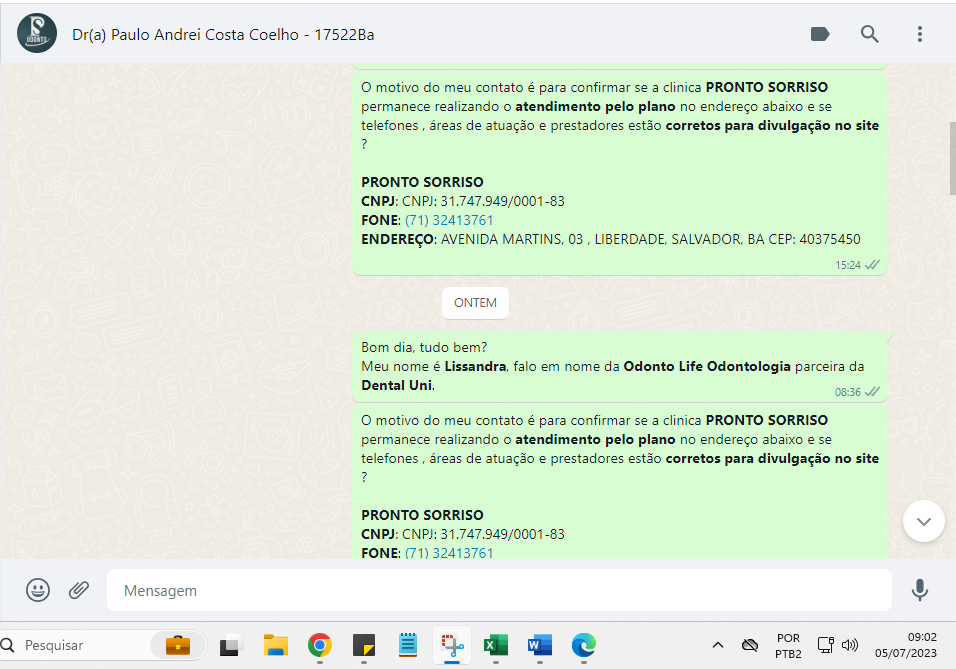
Task: Open Task View on the taskbar
Action: pos(231,645)
